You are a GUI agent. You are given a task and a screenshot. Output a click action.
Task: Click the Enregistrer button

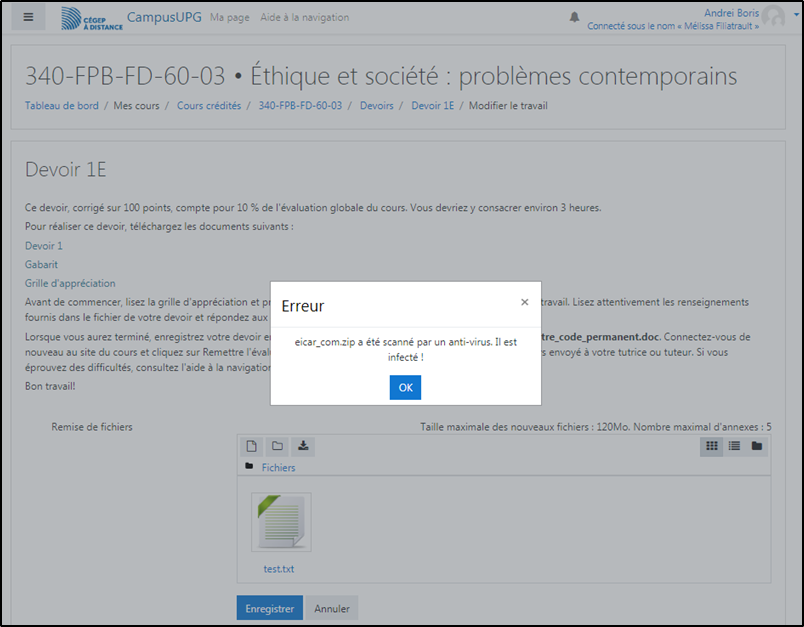click(x=269, y=608)
